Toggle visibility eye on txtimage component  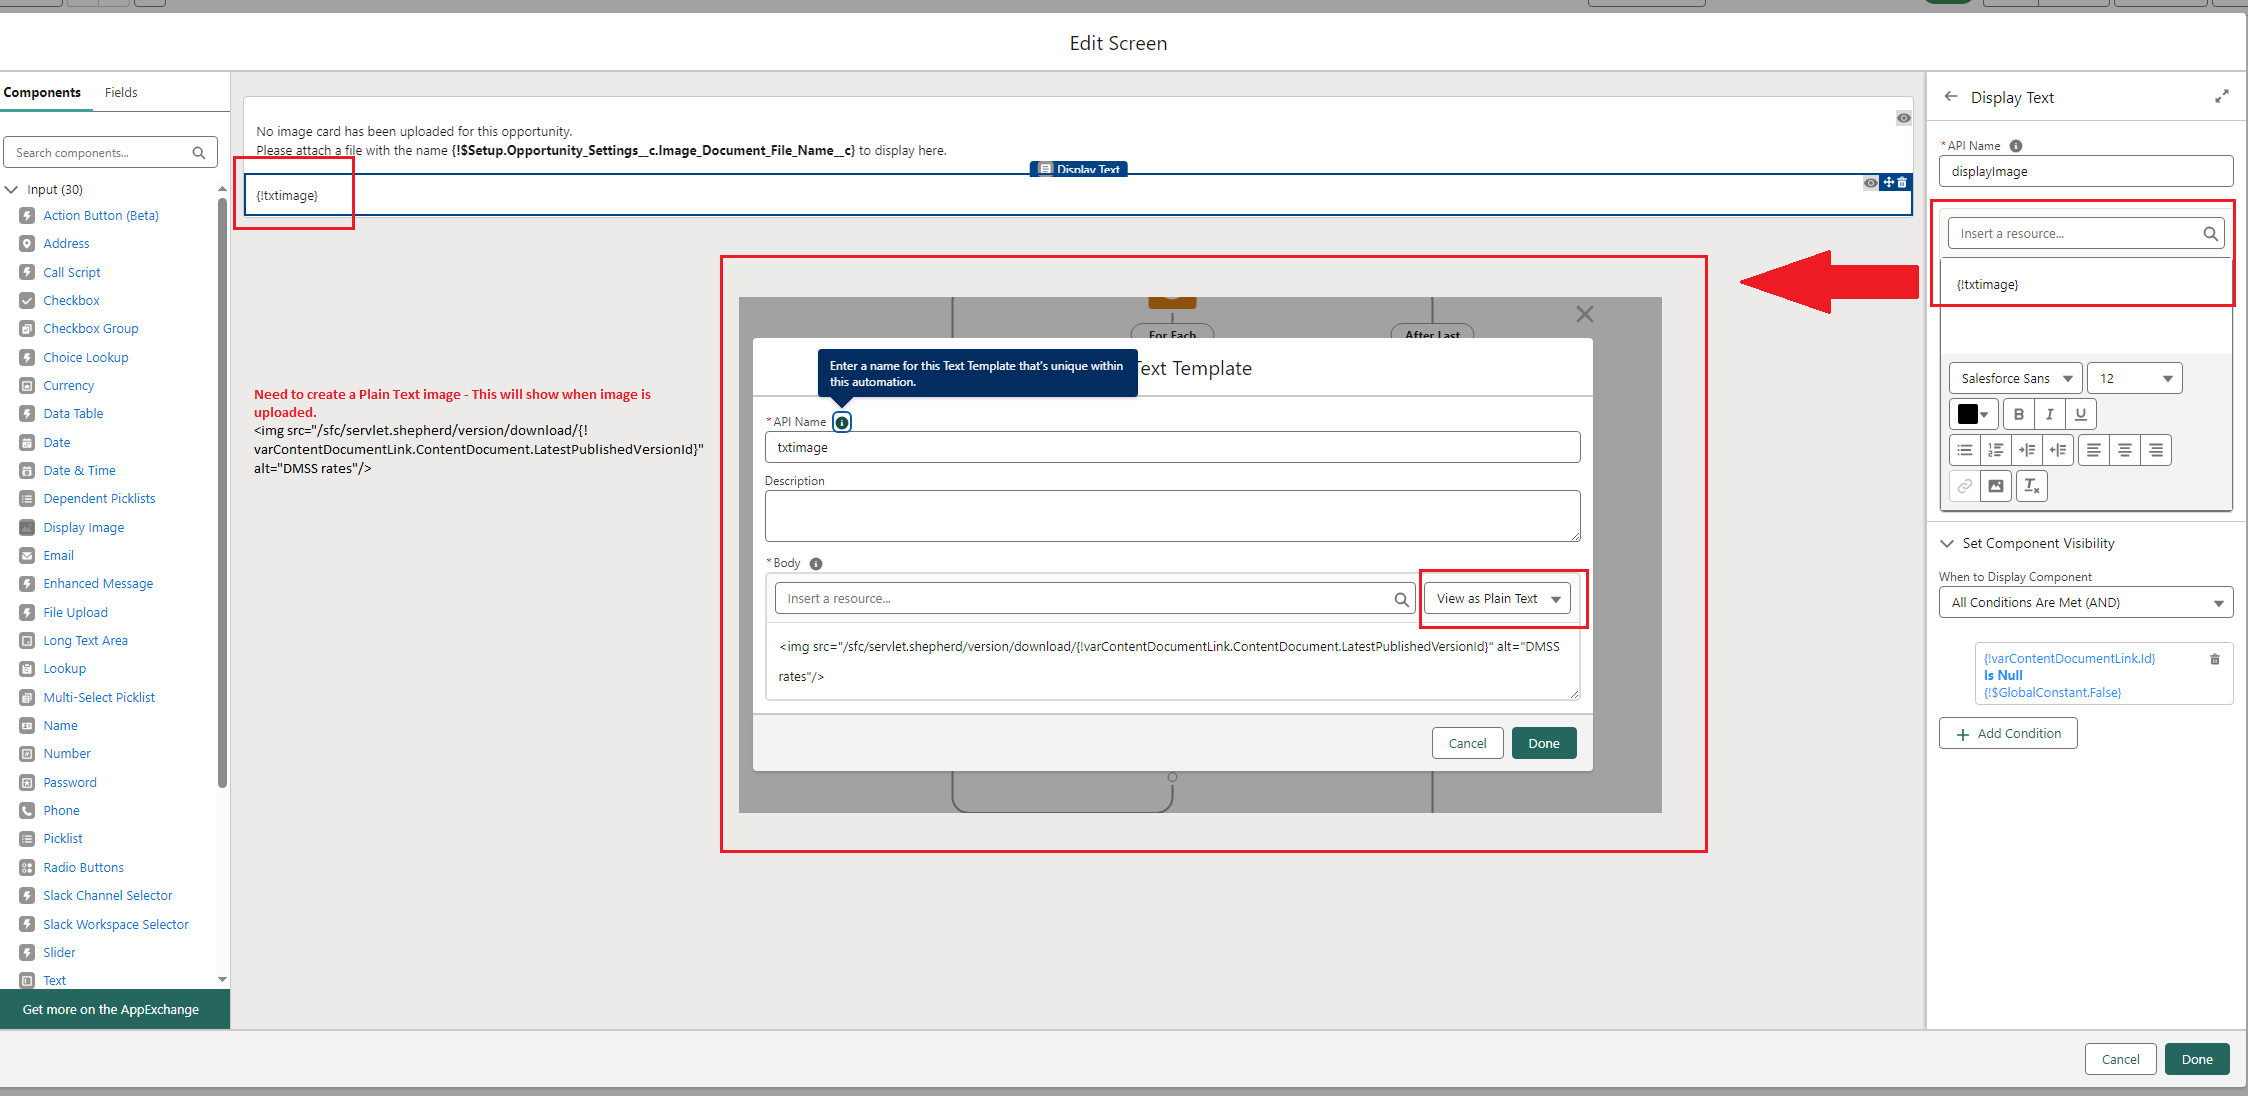click(x=1870, y=183)
